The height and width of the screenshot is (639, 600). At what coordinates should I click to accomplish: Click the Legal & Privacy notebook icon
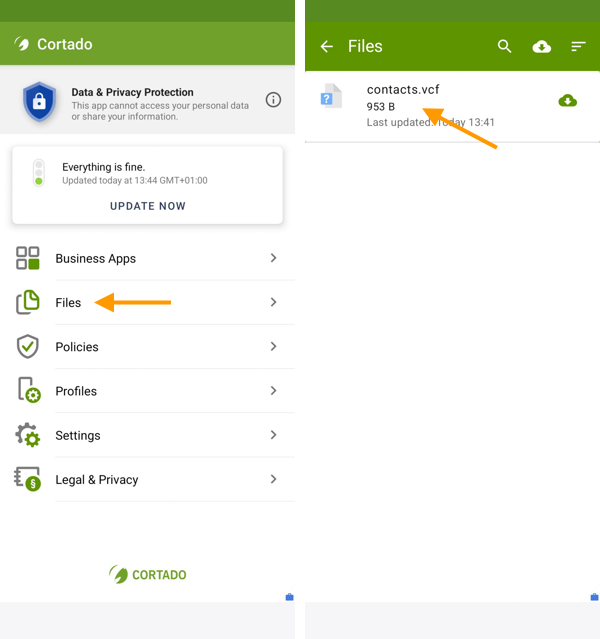pyautogui.click(x=27, y=479)
